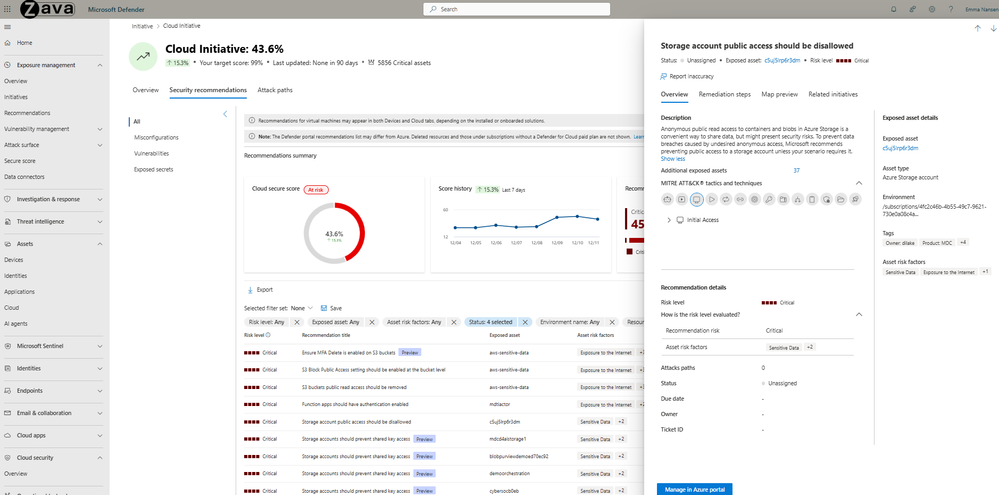The image size is (999, 495).
Task: Expand Threat intelligence nav group
Action: (100, 221)
